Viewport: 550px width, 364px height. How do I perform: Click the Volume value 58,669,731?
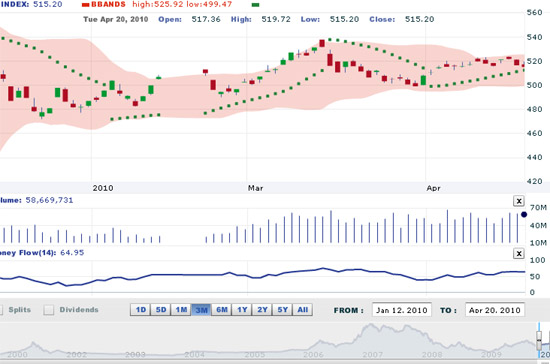pos(49,200)
